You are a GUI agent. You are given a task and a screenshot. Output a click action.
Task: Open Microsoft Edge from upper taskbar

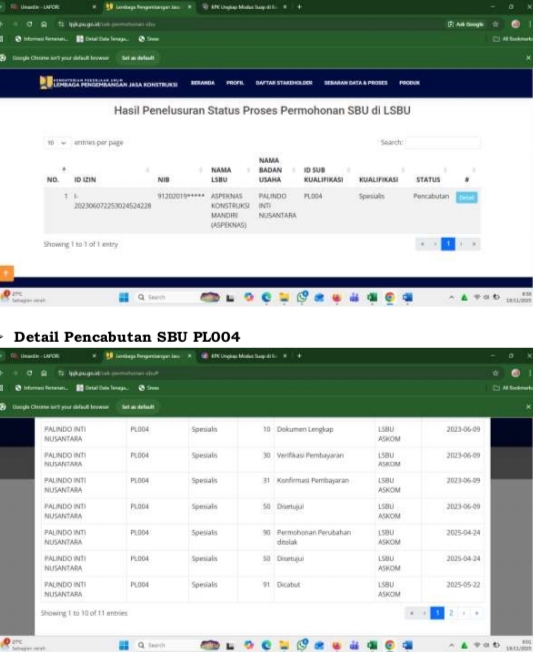[266, 297]
